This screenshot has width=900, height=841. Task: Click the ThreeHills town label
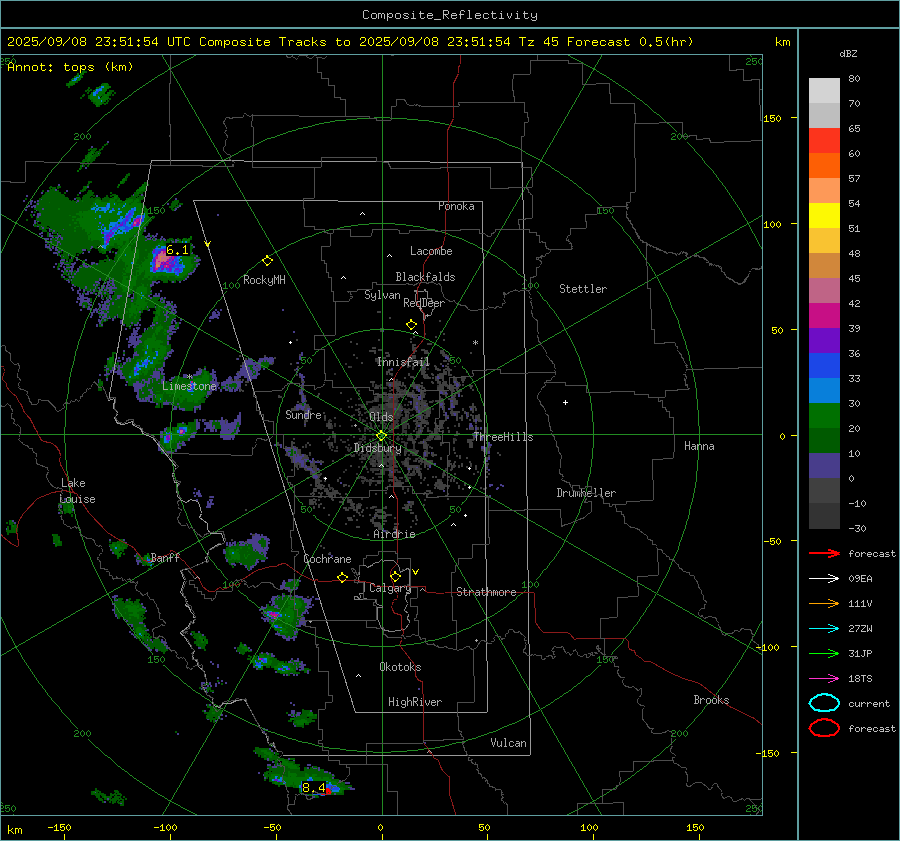(503, 437)
